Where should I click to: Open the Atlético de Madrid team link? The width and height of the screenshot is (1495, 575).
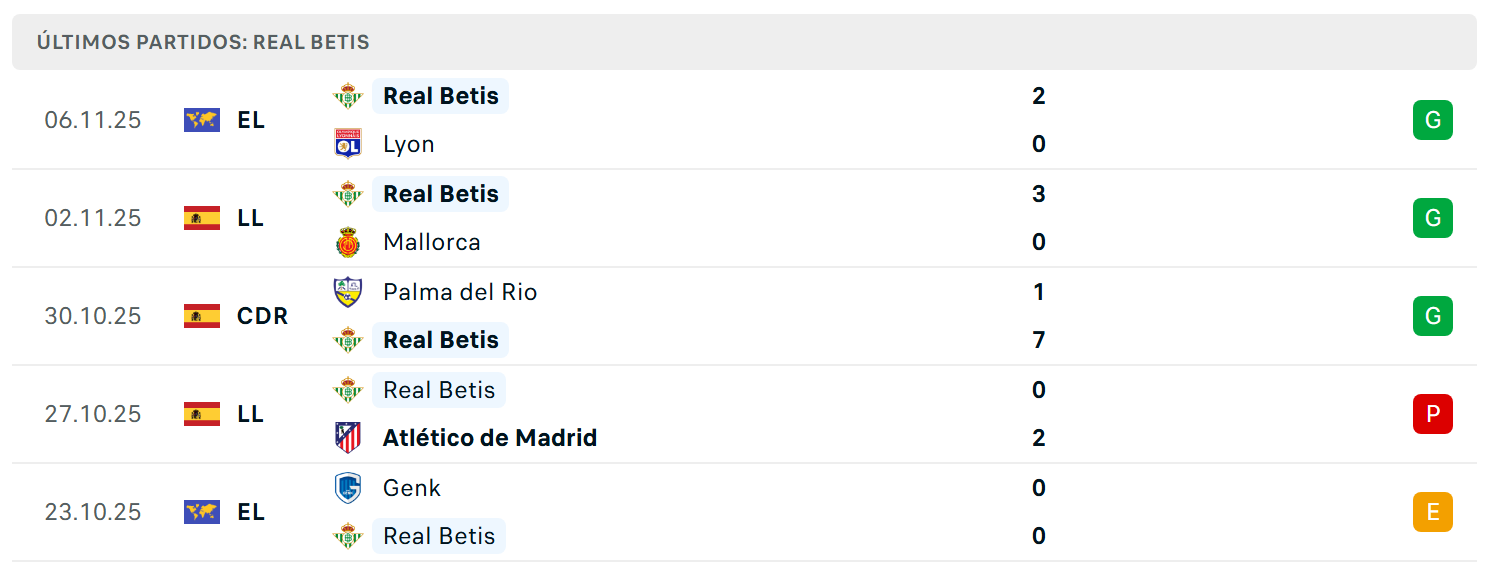490,438
